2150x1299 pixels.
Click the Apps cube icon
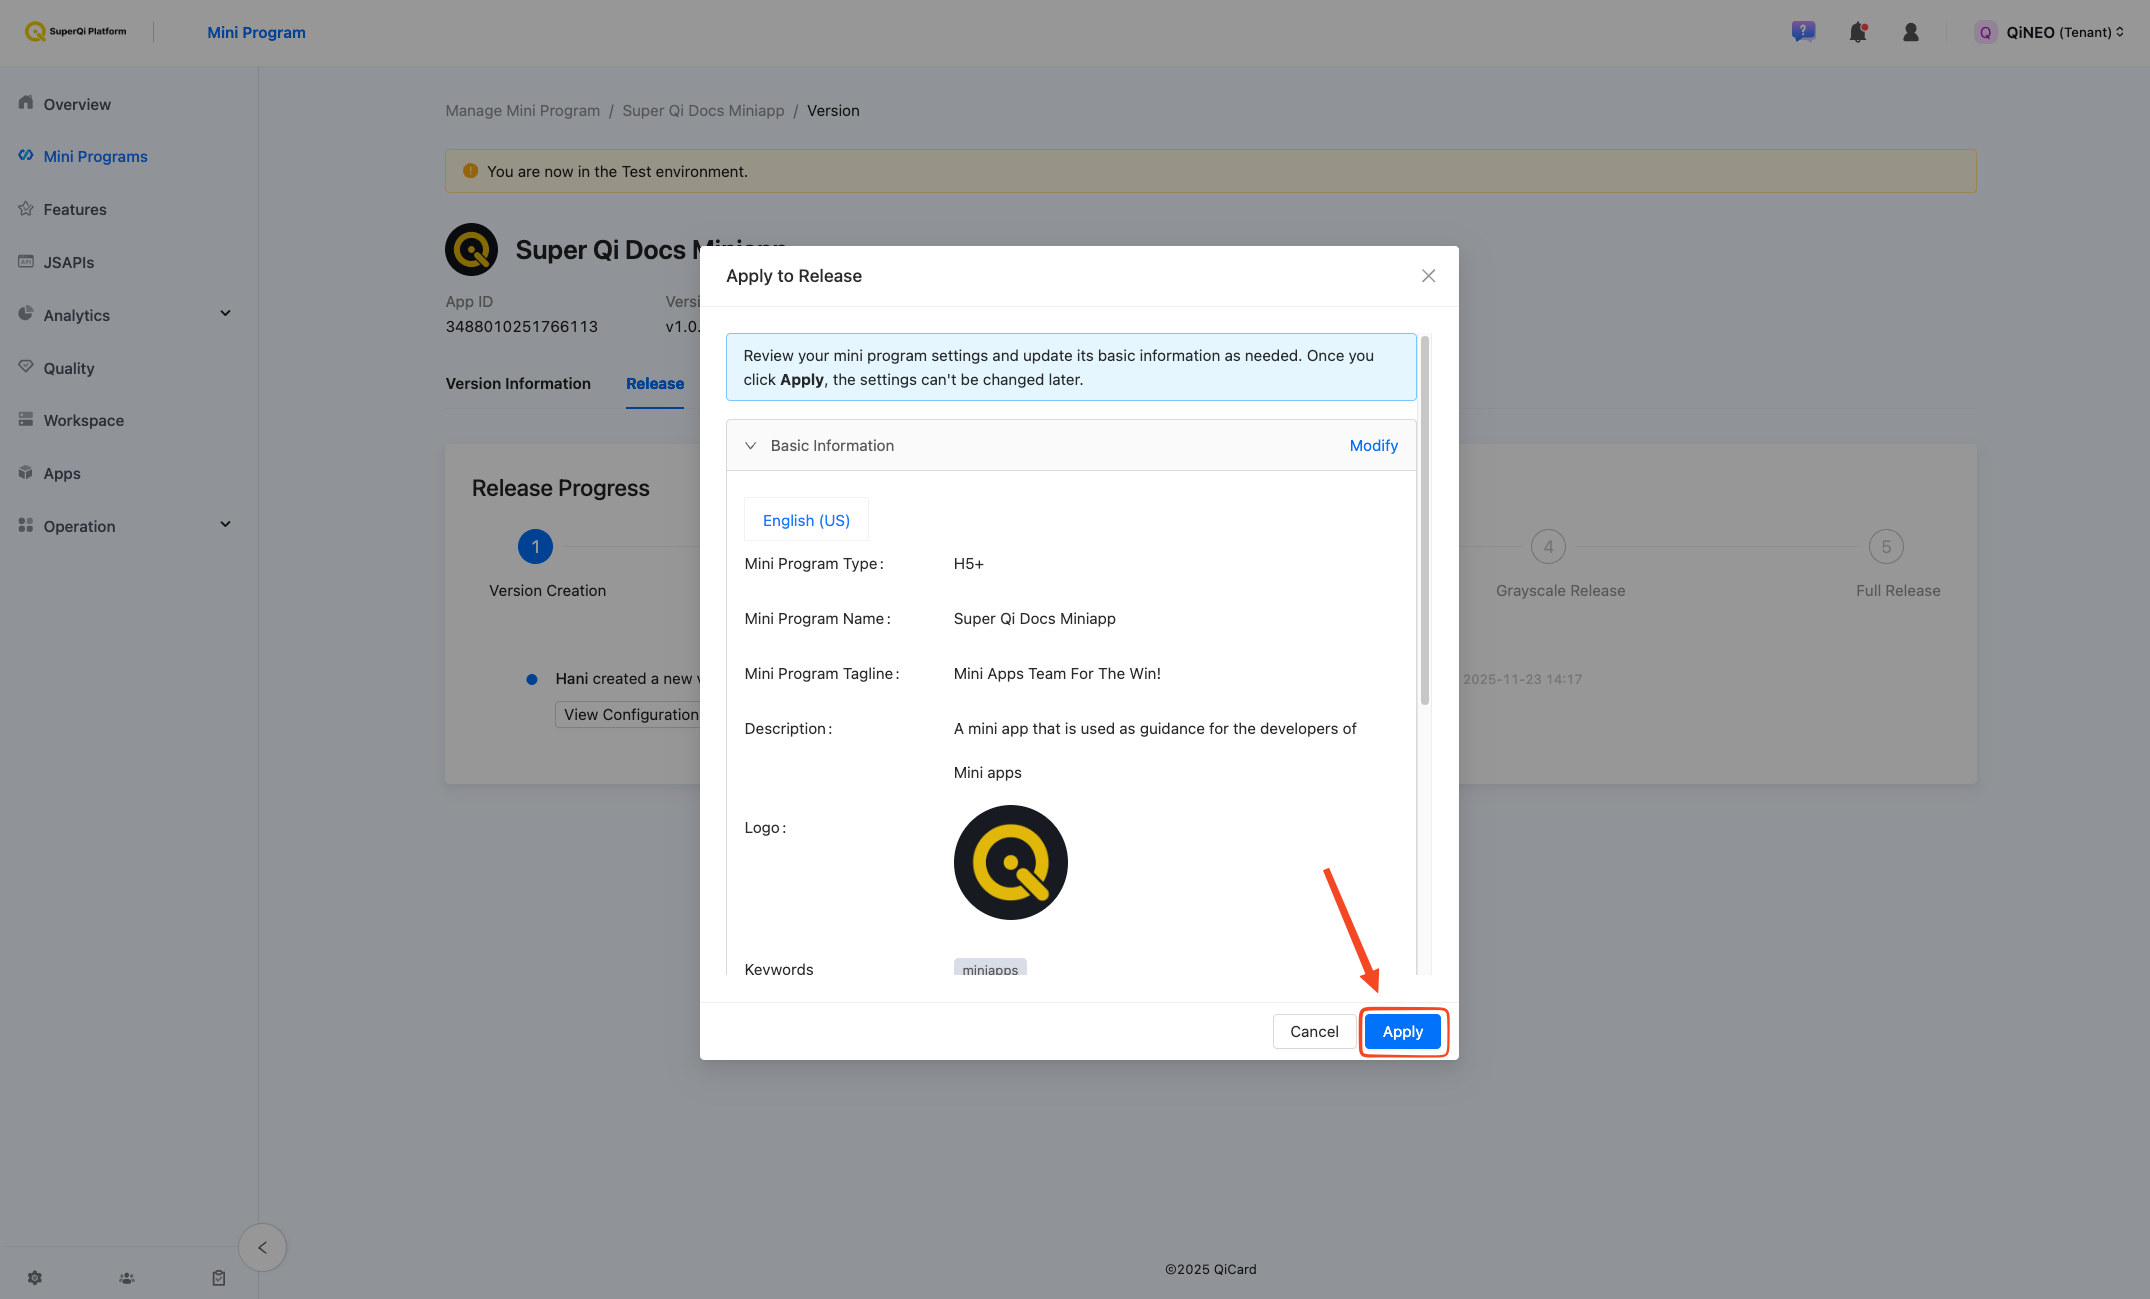coord(26,472)
